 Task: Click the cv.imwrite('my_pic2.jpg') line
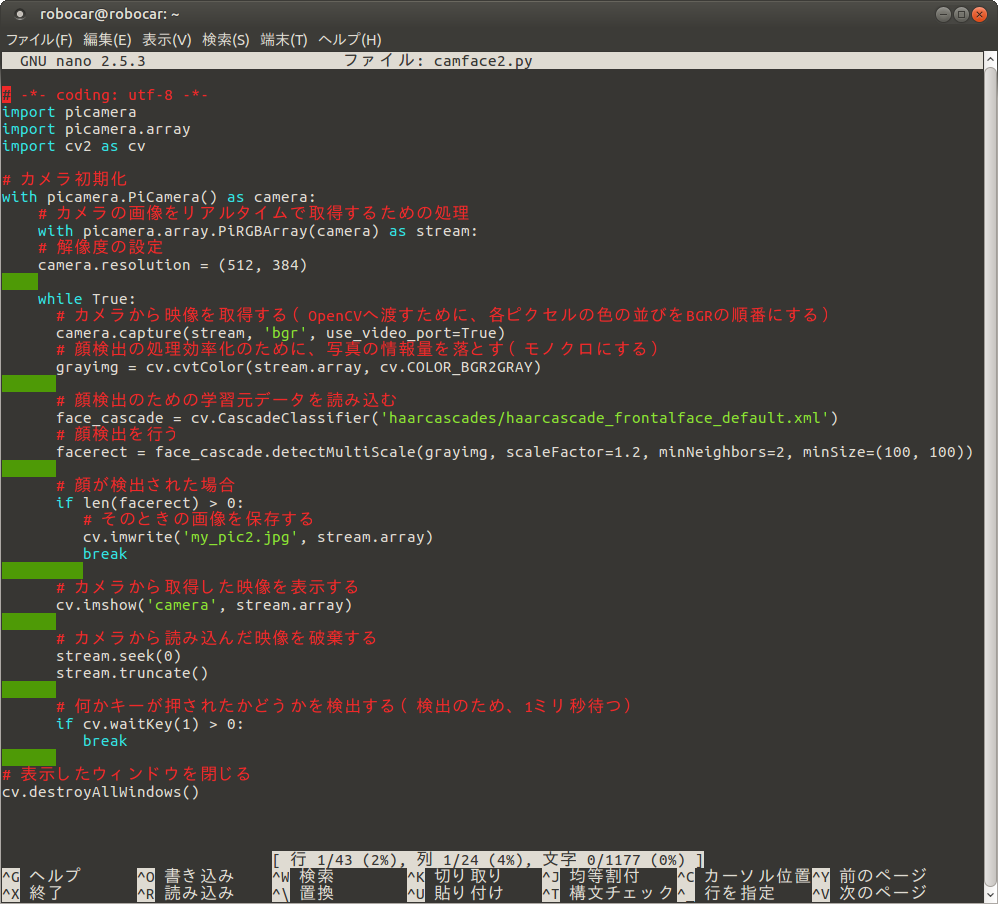pyautogui.click(x=258, y=537)
